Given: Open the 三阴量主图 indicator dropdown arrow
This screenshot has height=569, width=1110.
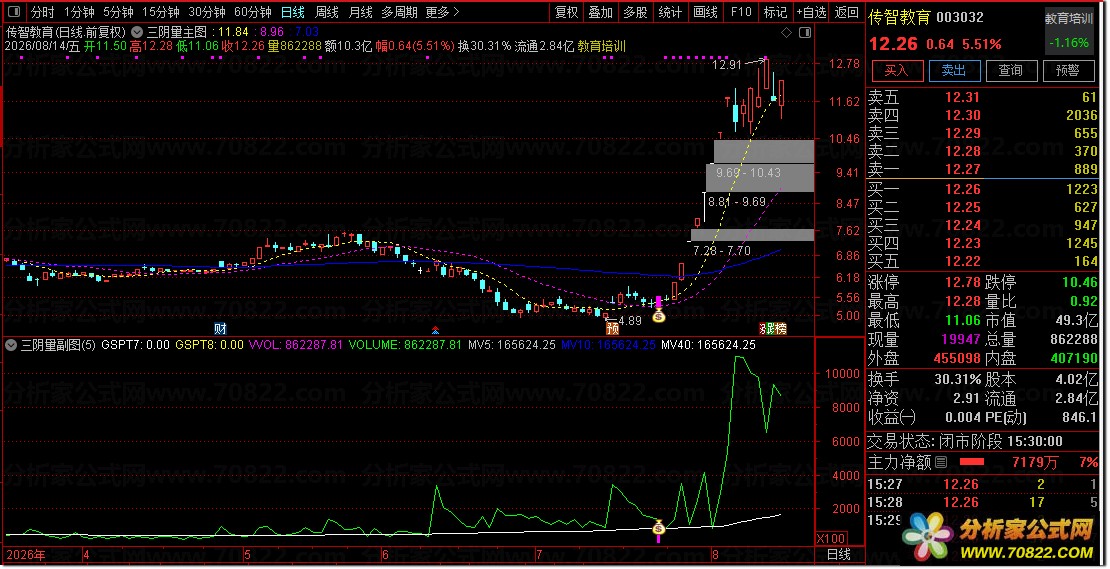Looking at the screenshot, I should tap(137, 32).
